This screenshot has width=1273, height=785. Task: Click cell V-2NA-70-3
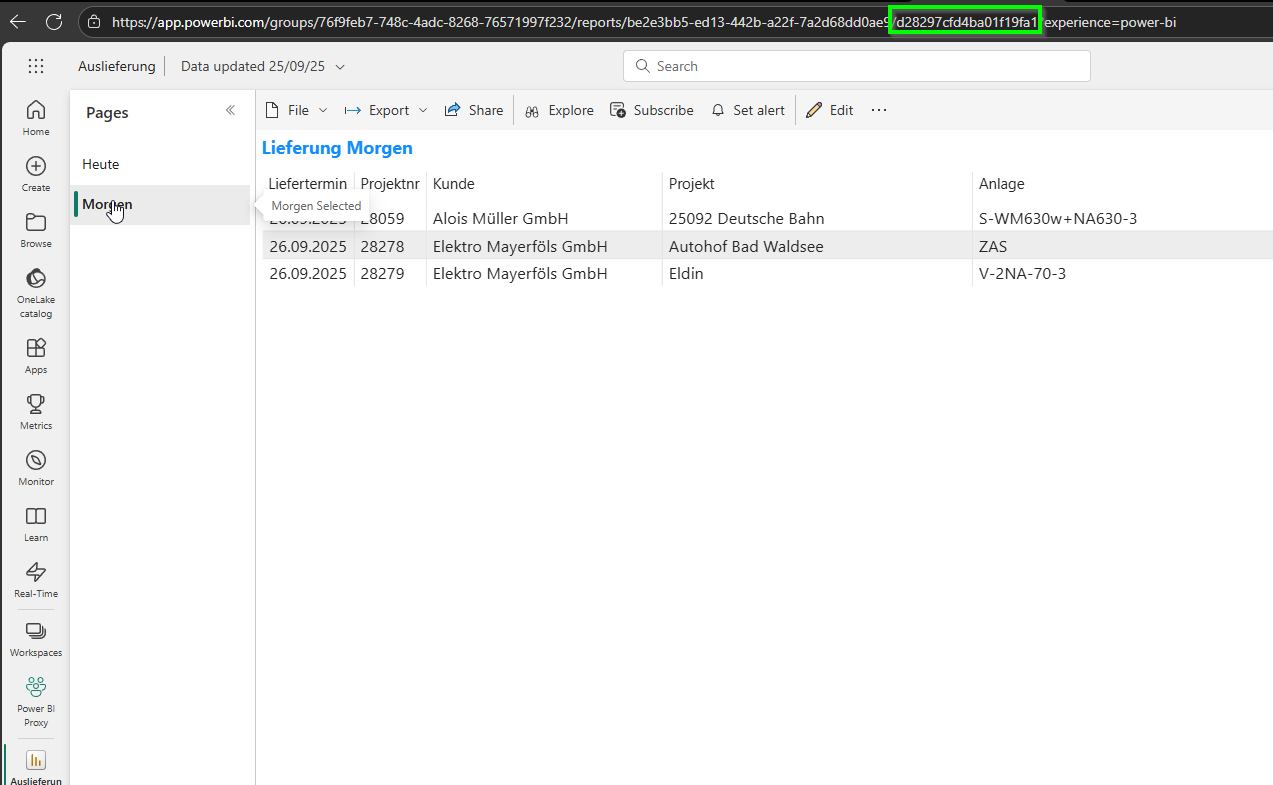pos(1022,273)
